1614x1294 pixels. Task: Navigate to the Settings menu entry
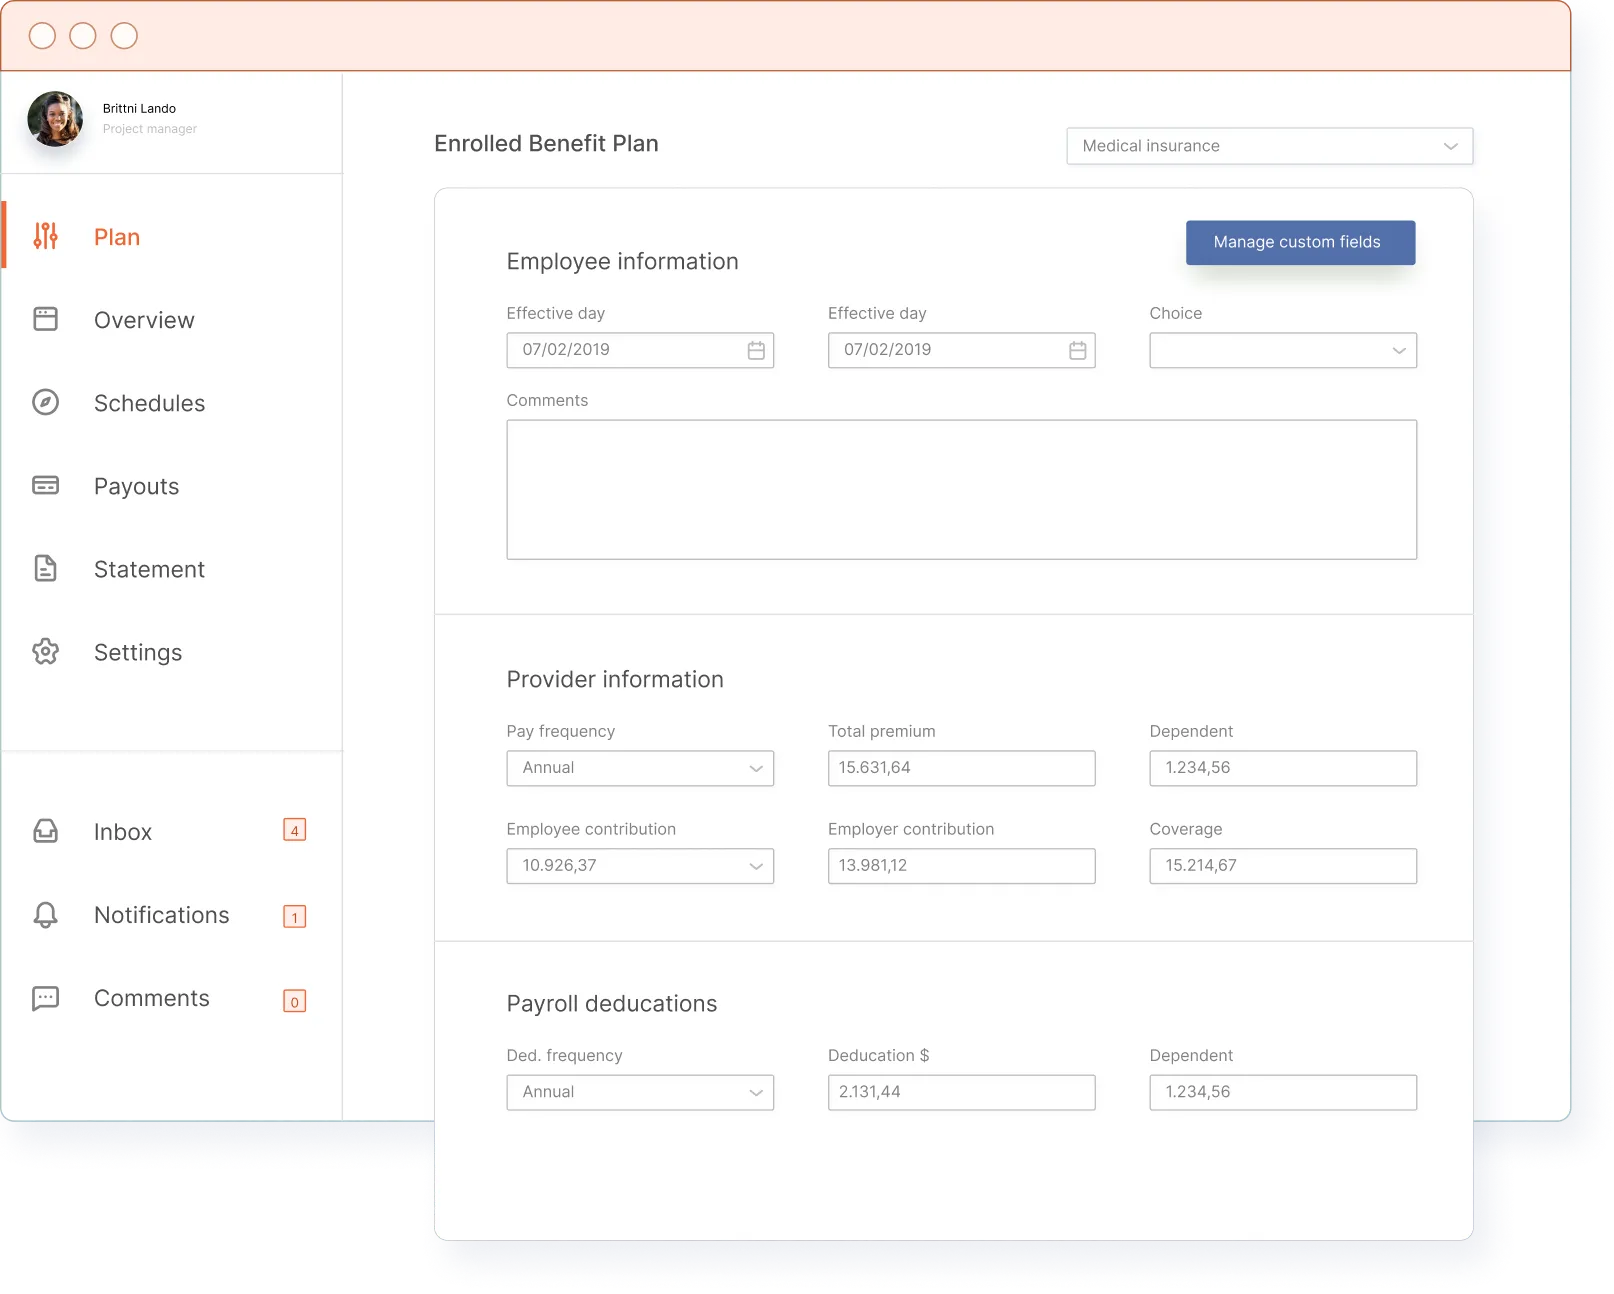click(x=138, y=652)
